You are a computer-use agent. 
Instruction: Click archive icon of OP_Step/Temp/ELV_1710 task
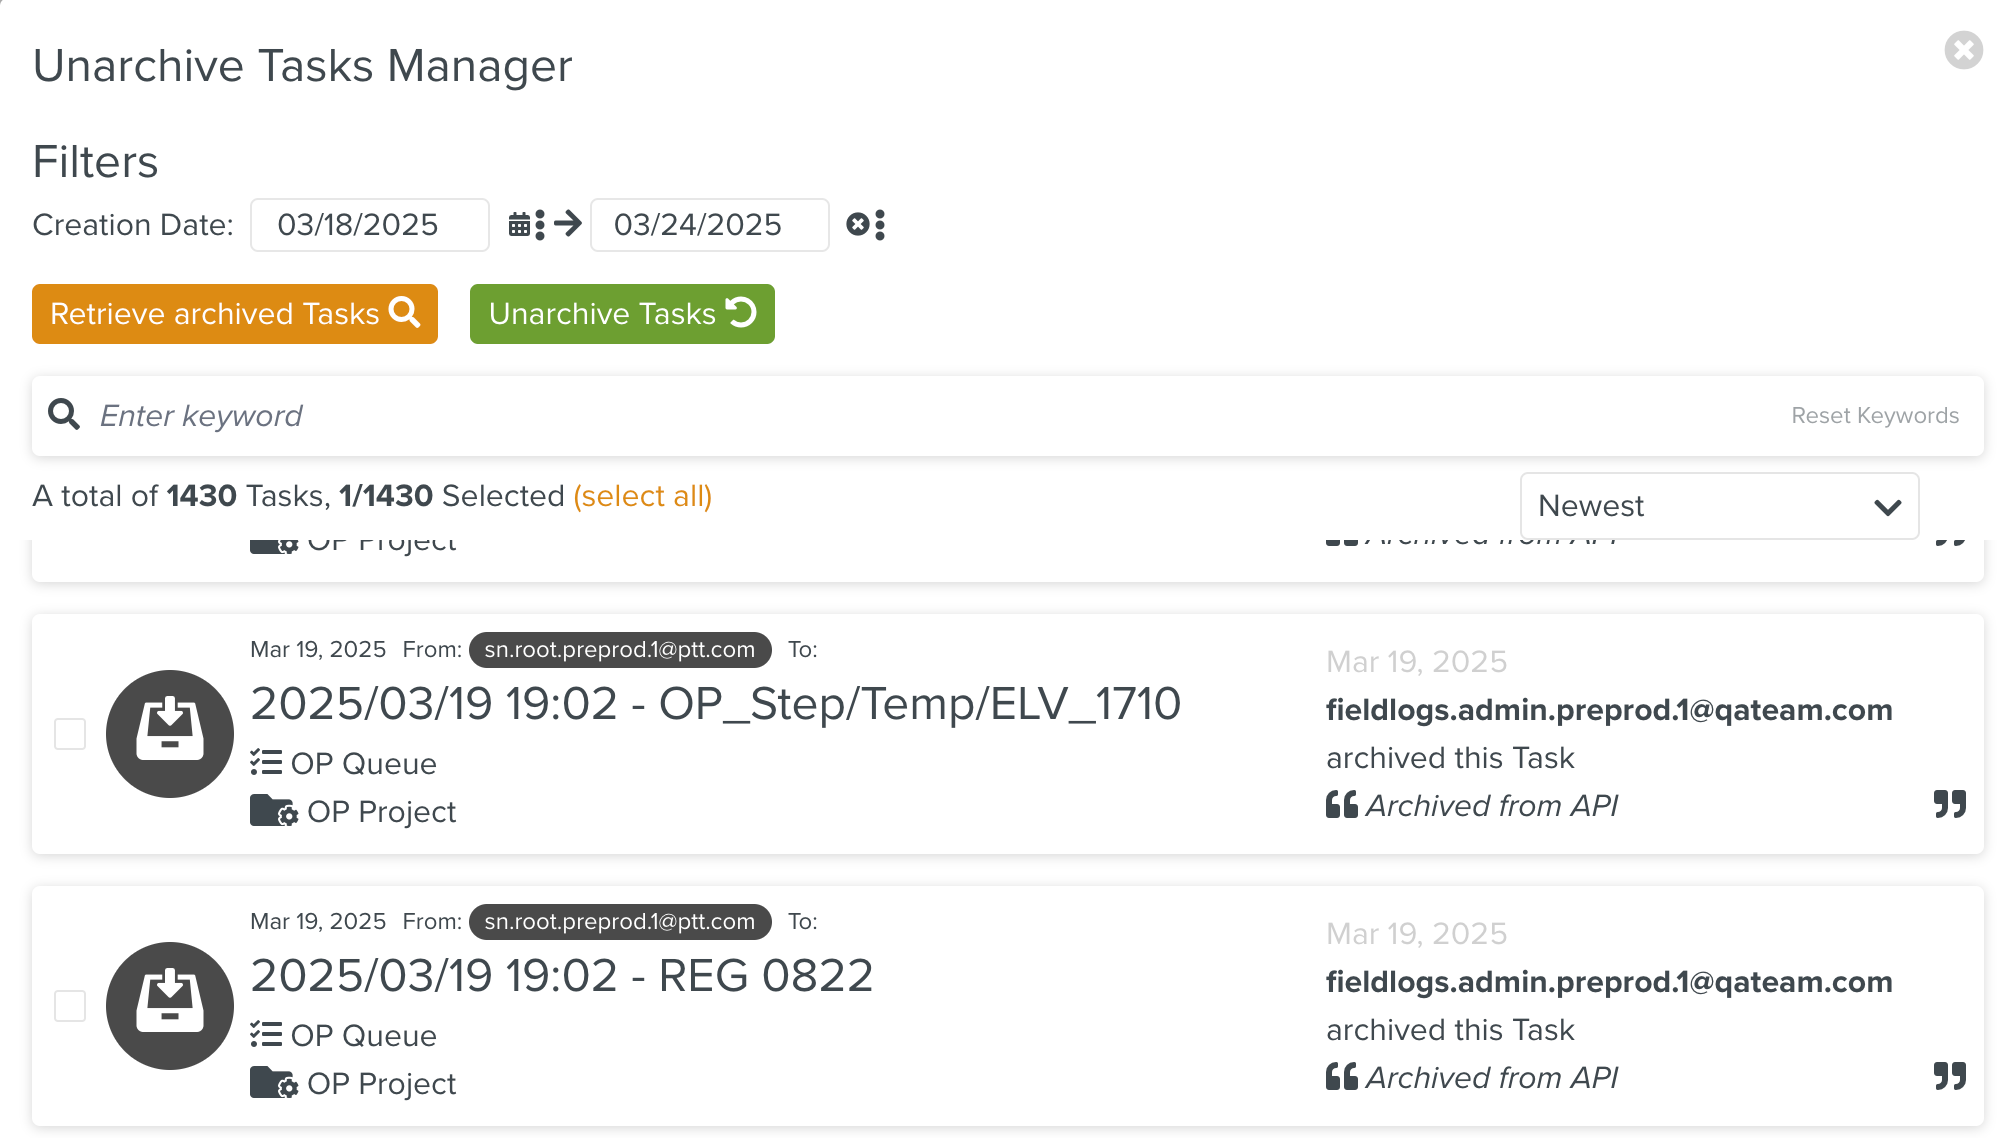point(170,733)
